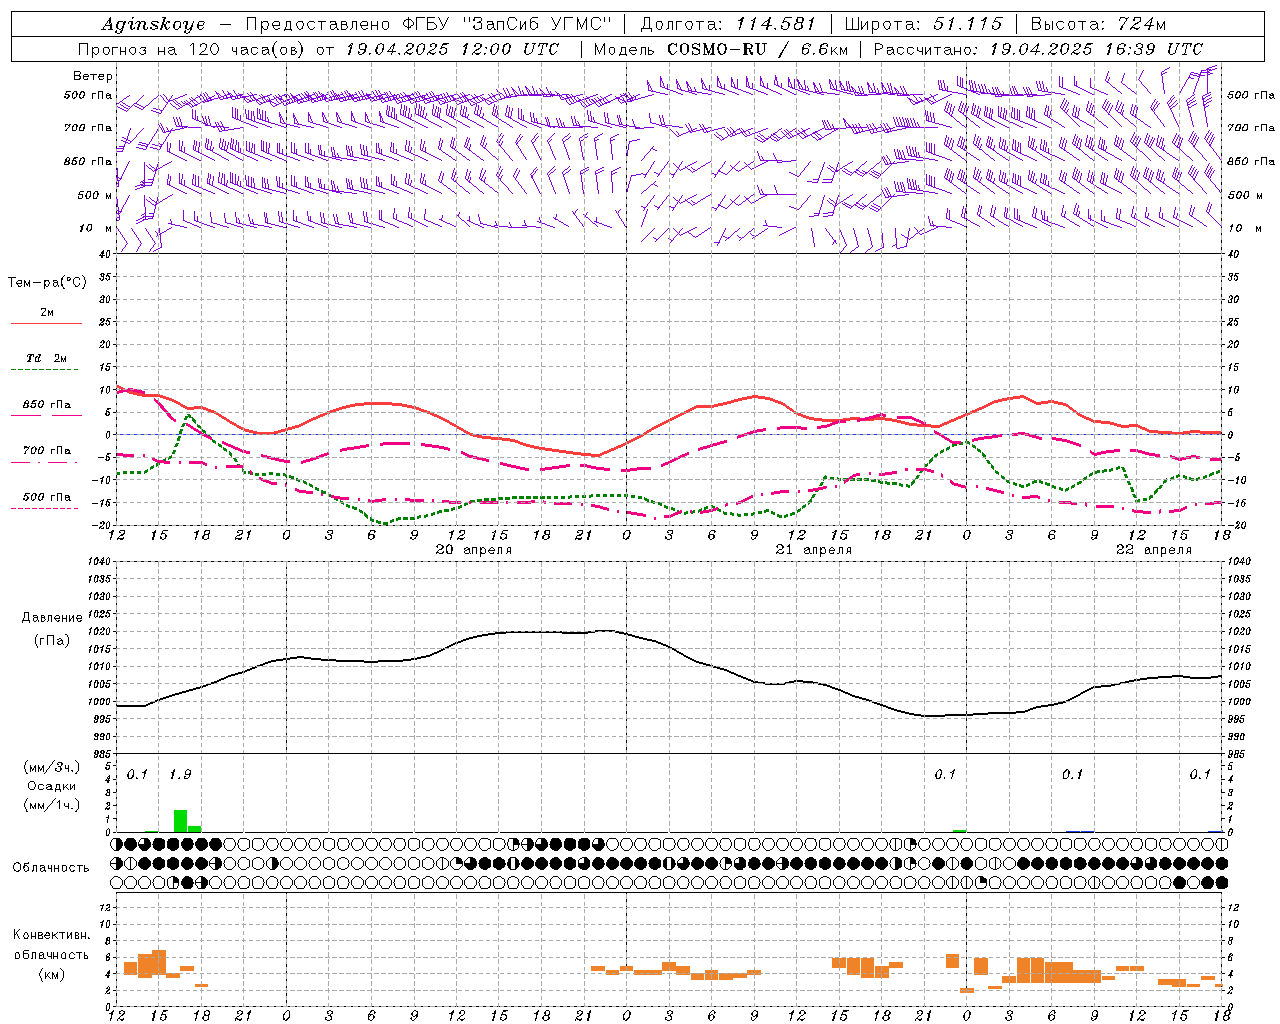Click the 'Td 2м' dew point legend entry
This screenshot has width=1280, height=1024.
click(x=47, y=358)
